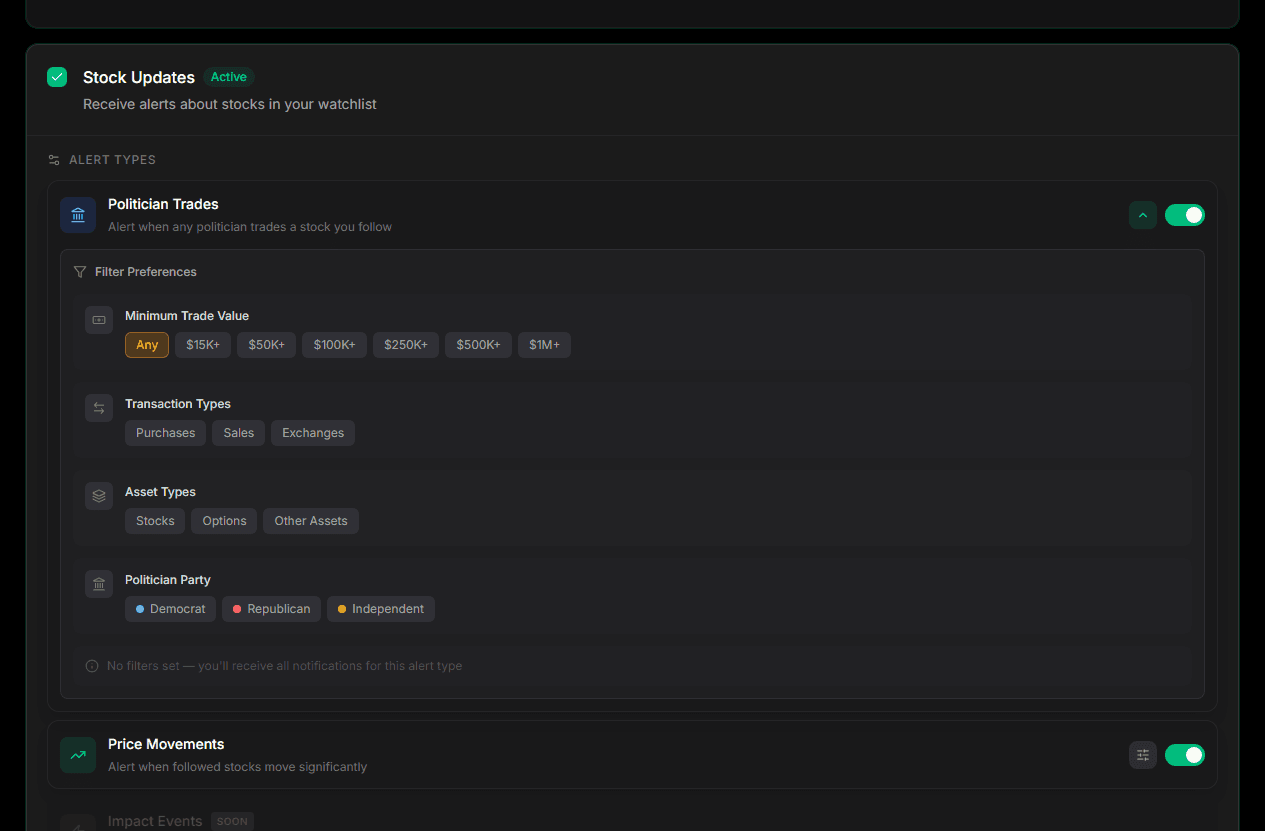Pick the Democrat party filter
Screen dimensions: 1265x831
(170, 609)
